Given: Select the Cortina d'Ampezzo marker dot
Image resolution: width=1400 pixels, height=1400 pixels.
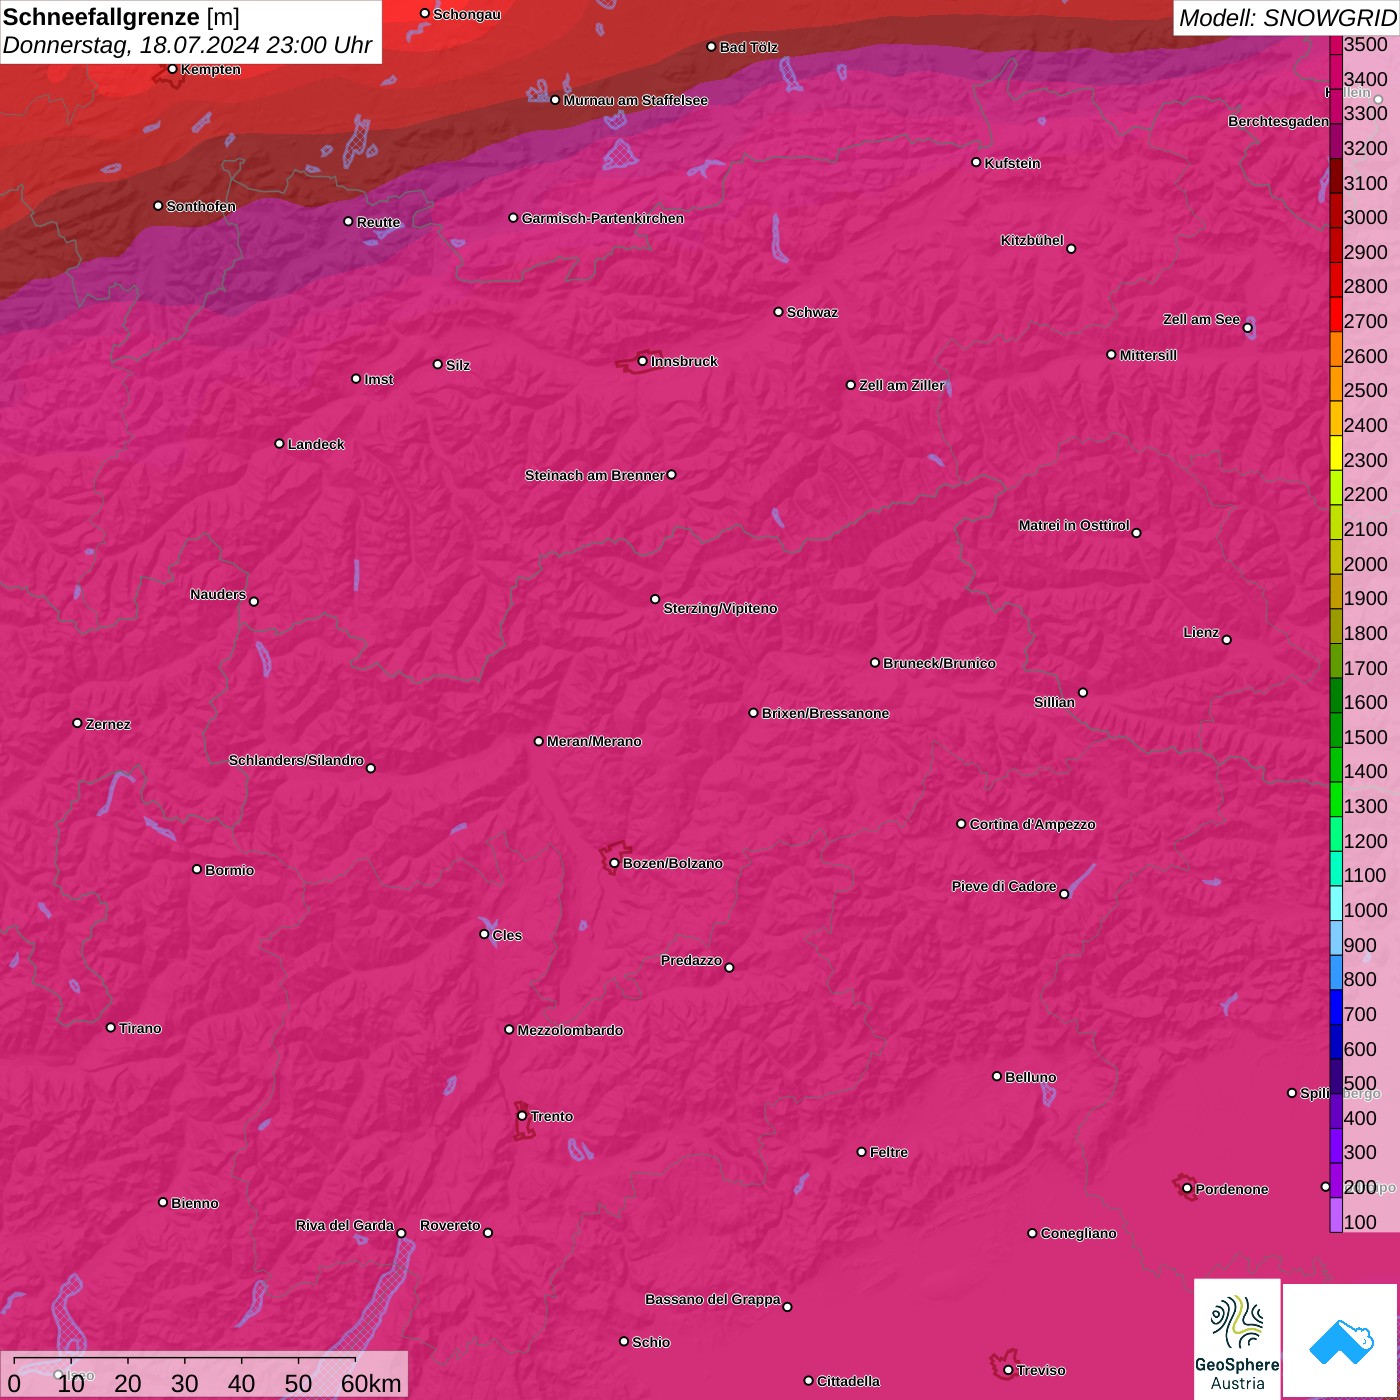Looking at the screenshot, I should click(x=961, y=824).
